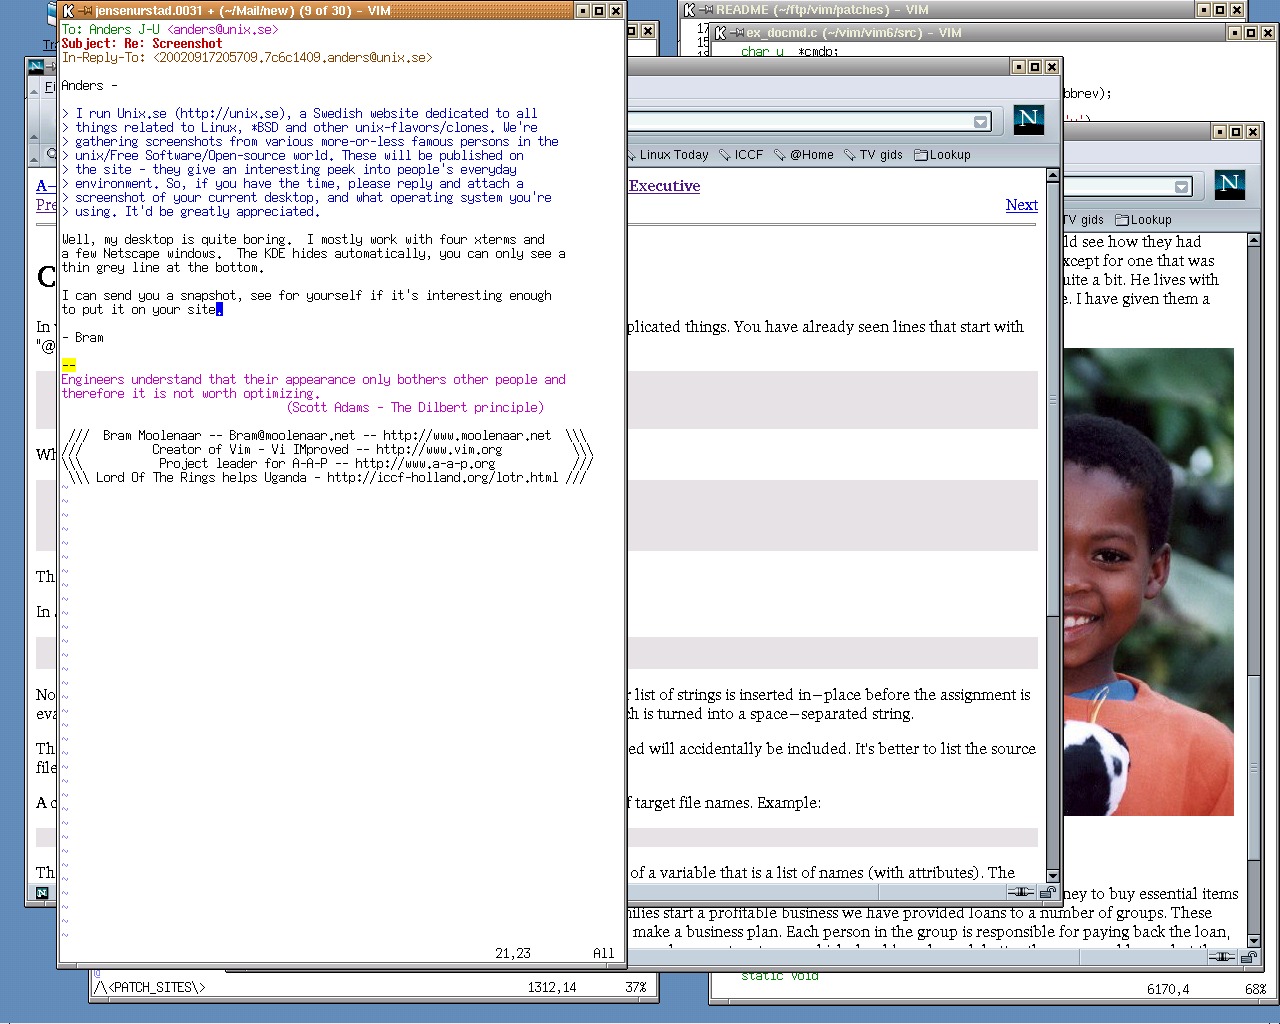1280x1024 pixels.
Task: Click the scroll down arrow of the right Netscape scrollbar
Action: (x=1254, y=941)
